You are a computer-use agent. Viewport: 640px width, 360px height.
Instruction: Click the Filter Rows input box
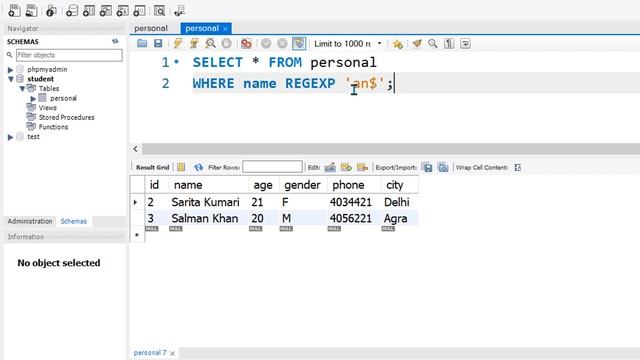coord(272,167)
